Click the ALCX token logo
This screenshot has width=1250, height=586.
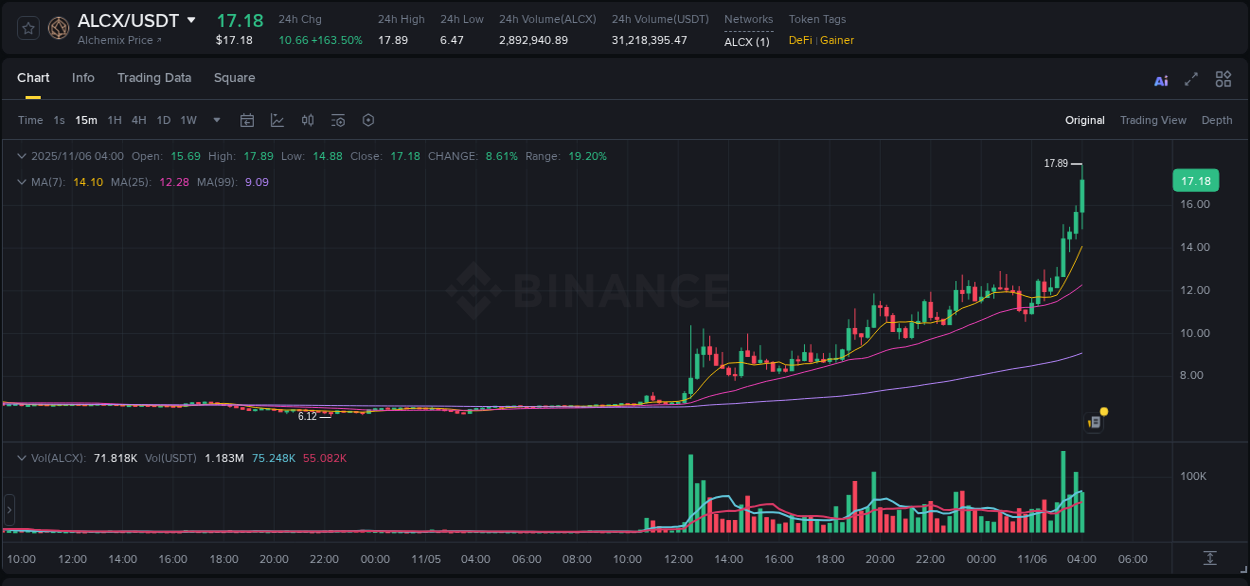click(58, 27)
